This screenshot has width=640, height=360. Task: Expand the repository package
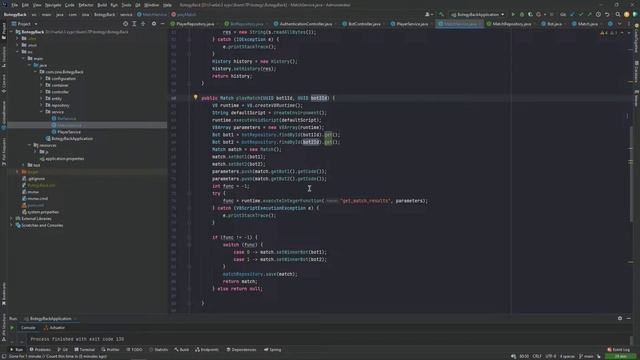click(42, 105)
